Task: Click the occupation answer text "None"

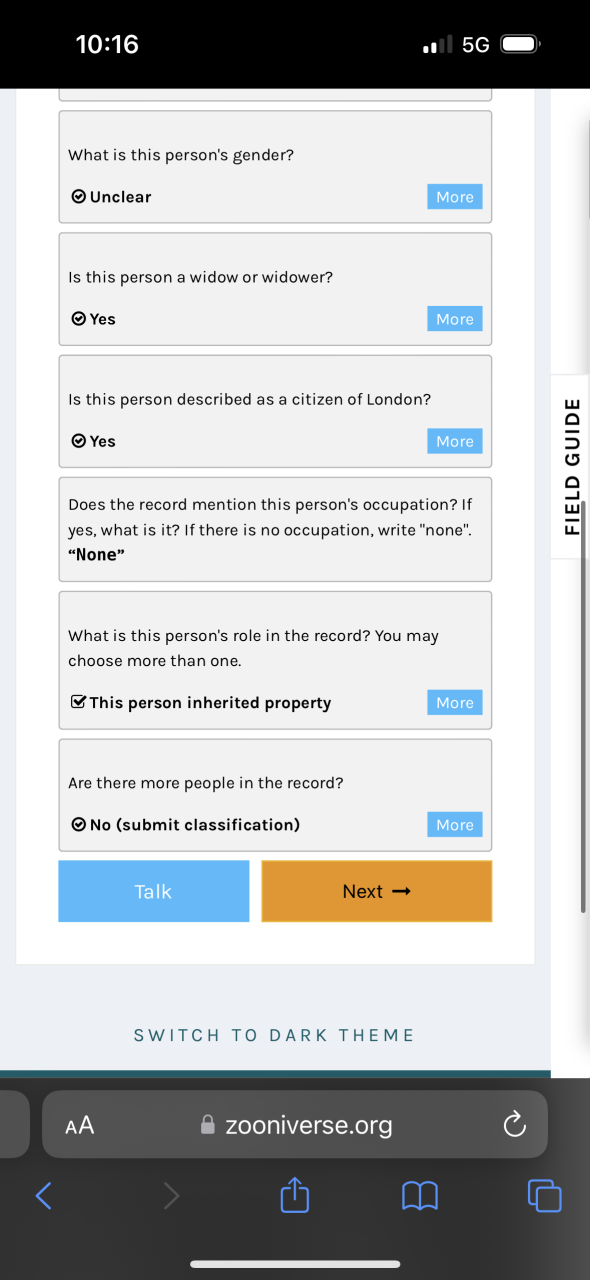Action: click(96, 554)
